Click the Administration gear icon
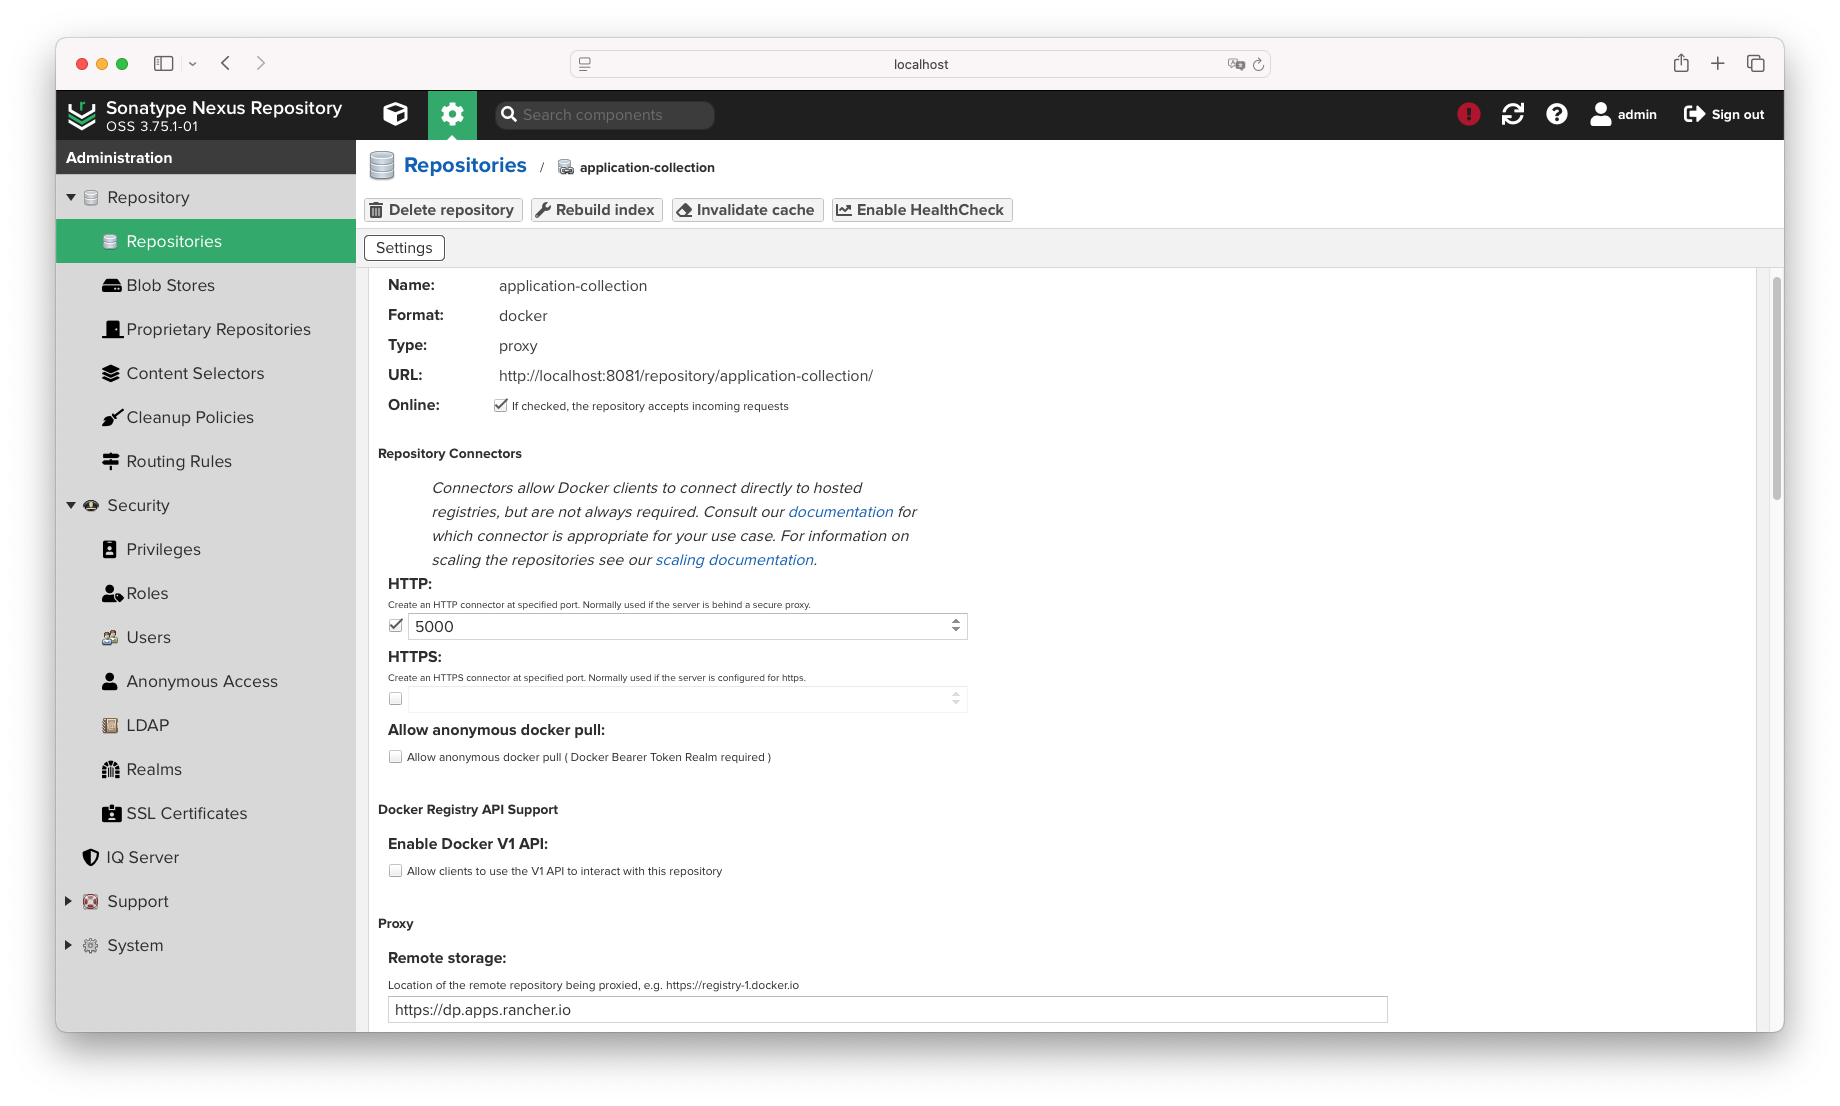 [x=452, y=114]
